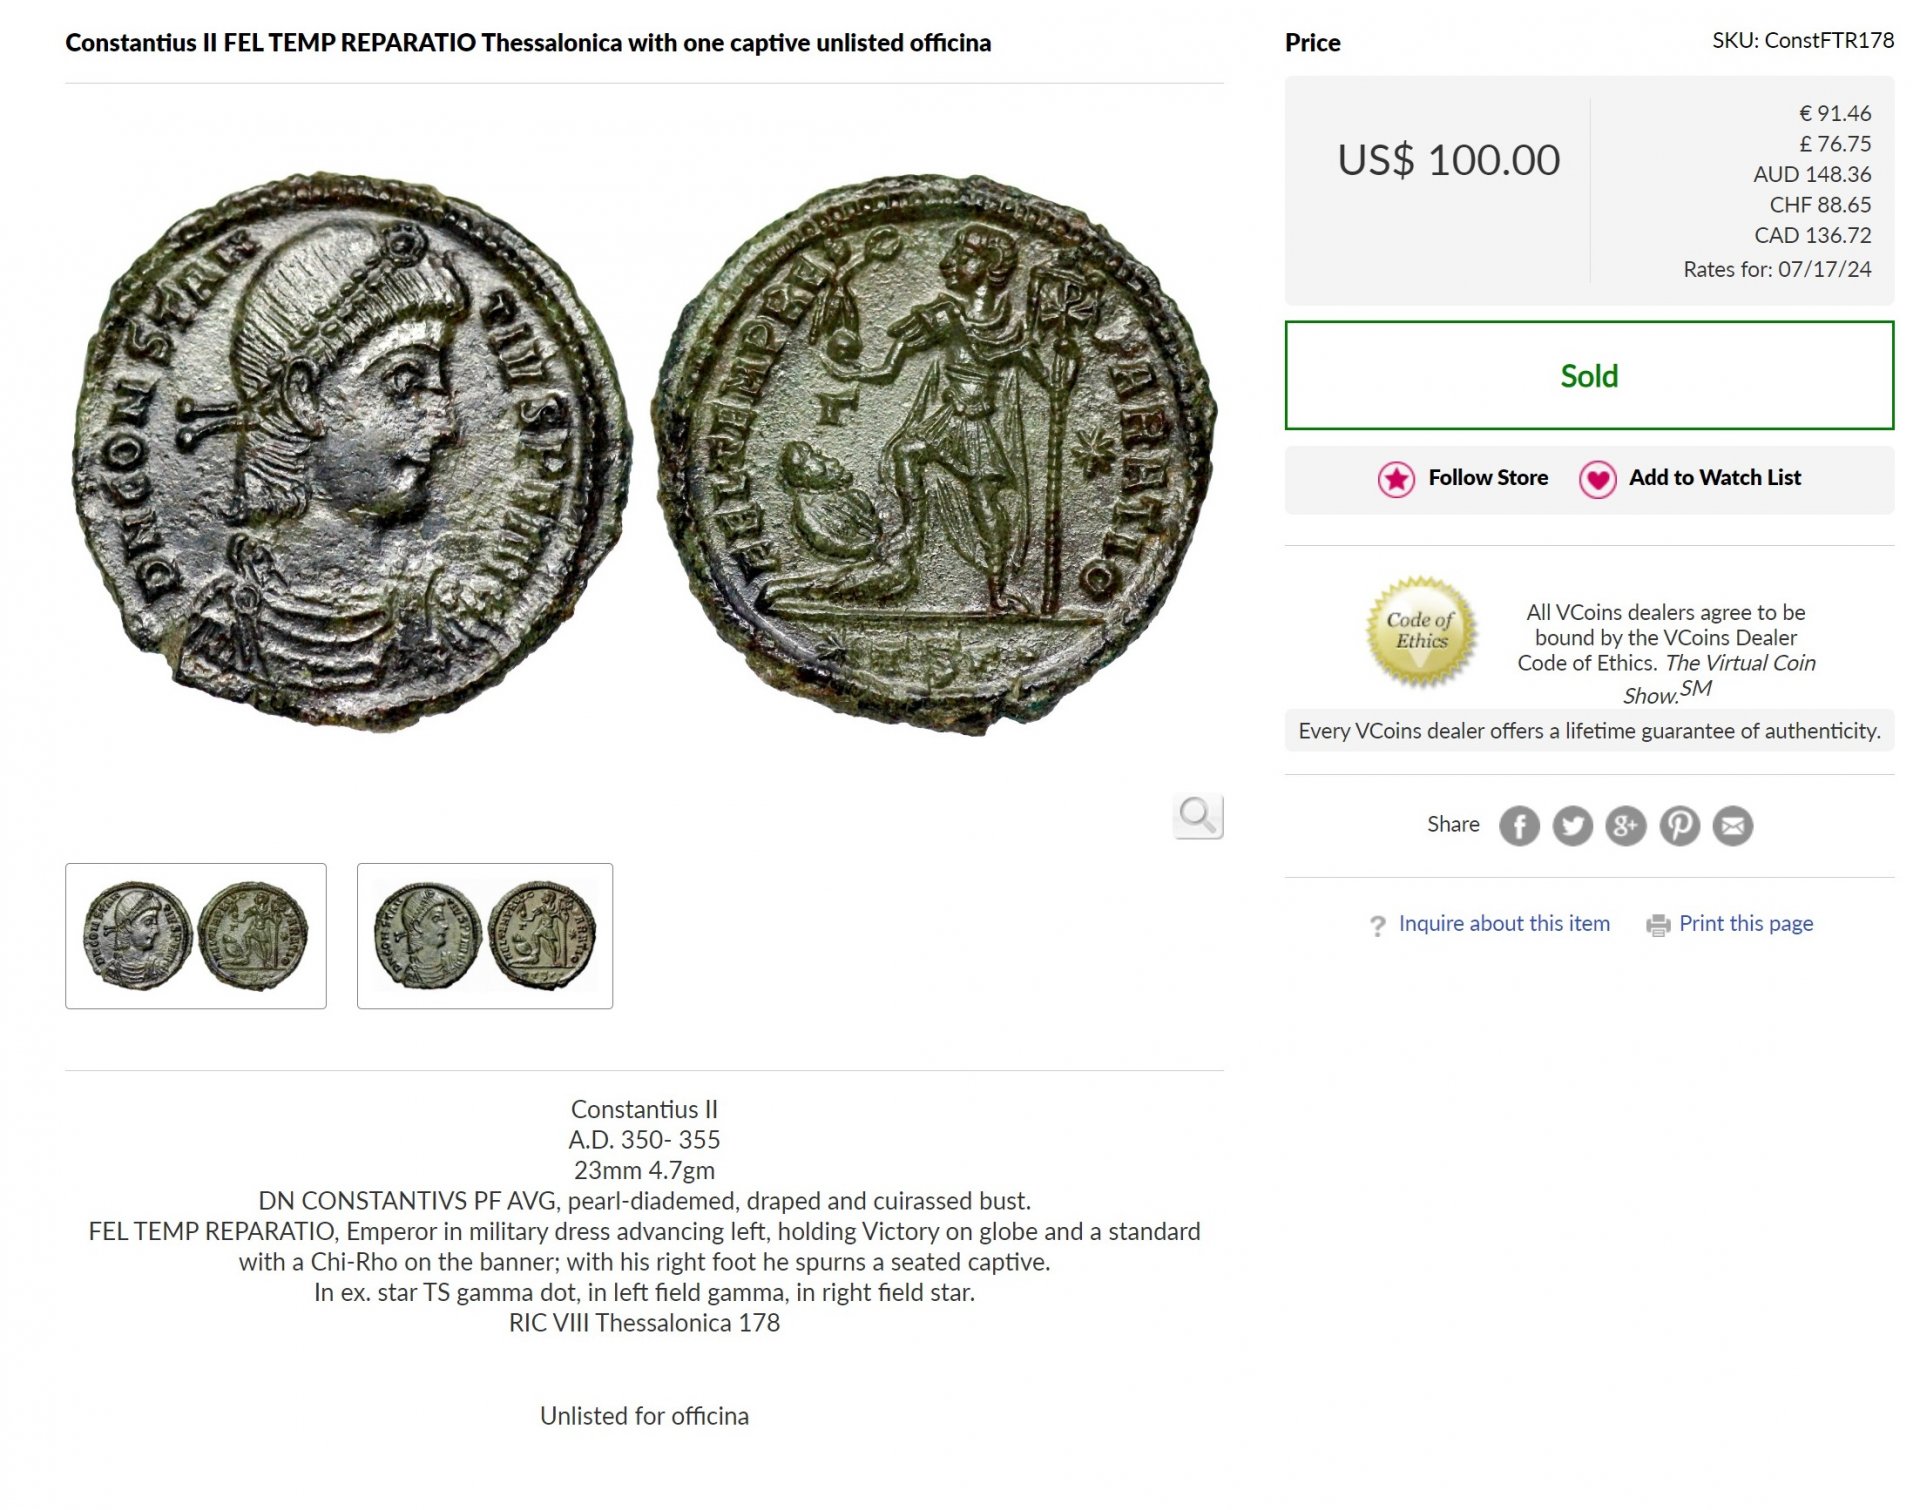The width and height of the screenshot is (1920, 1510).
Task: Click Follow Store text
Action: coord(1488,477)
